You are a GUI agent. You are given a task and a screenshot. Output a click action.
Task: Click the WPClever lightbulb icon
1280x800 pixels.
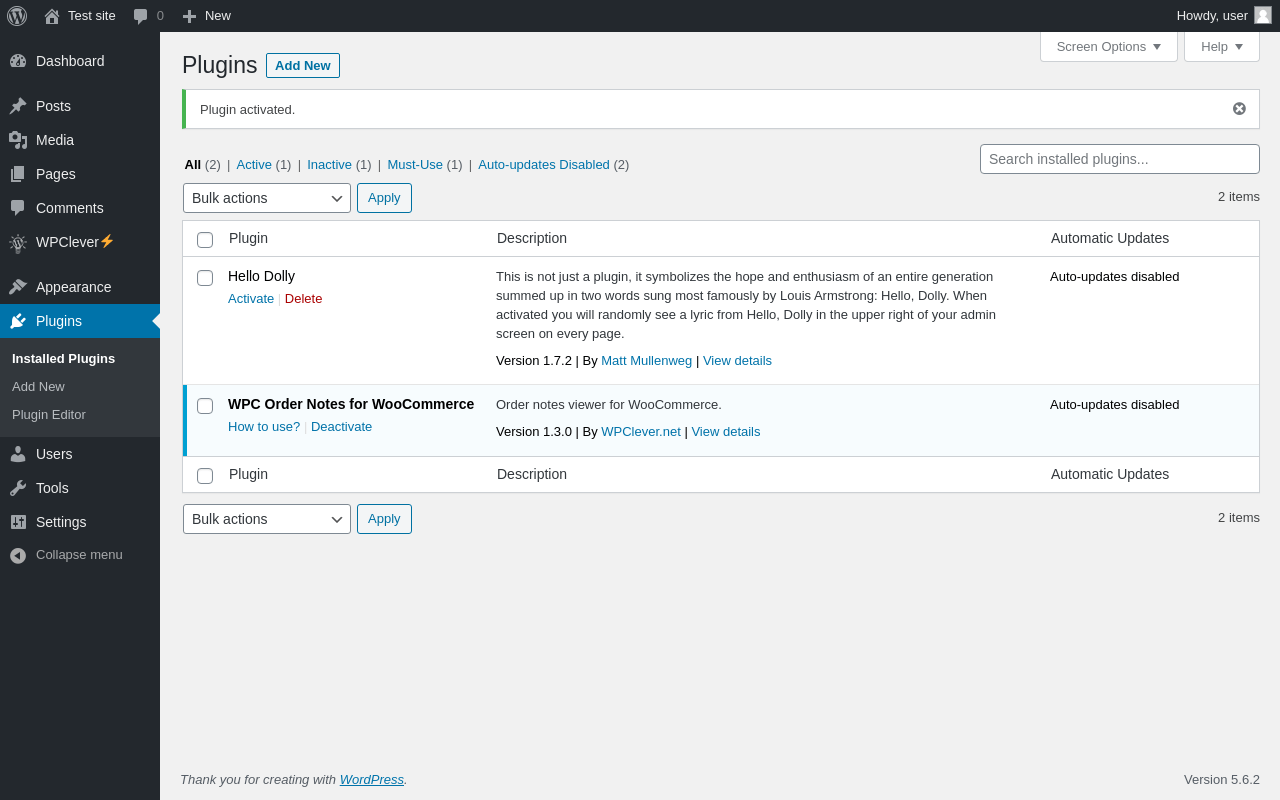coord(18,243)
